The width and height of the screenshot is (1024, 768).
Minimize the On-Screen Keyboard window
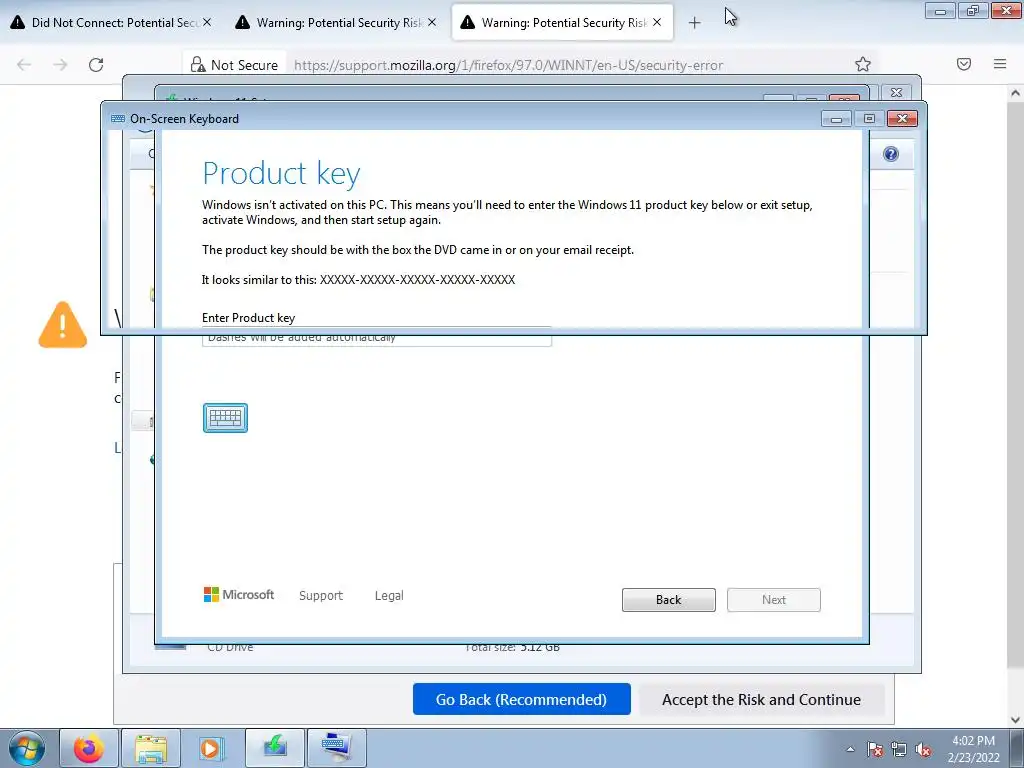836,119
